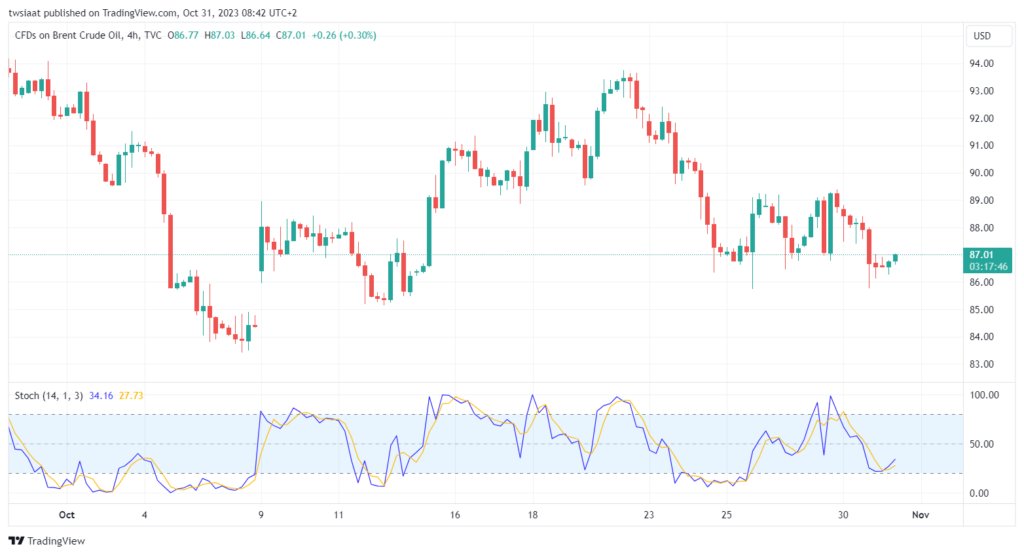Click the Stoch value 27.73
Screen dimensions: 1024x555
click(x=131, y=396)
